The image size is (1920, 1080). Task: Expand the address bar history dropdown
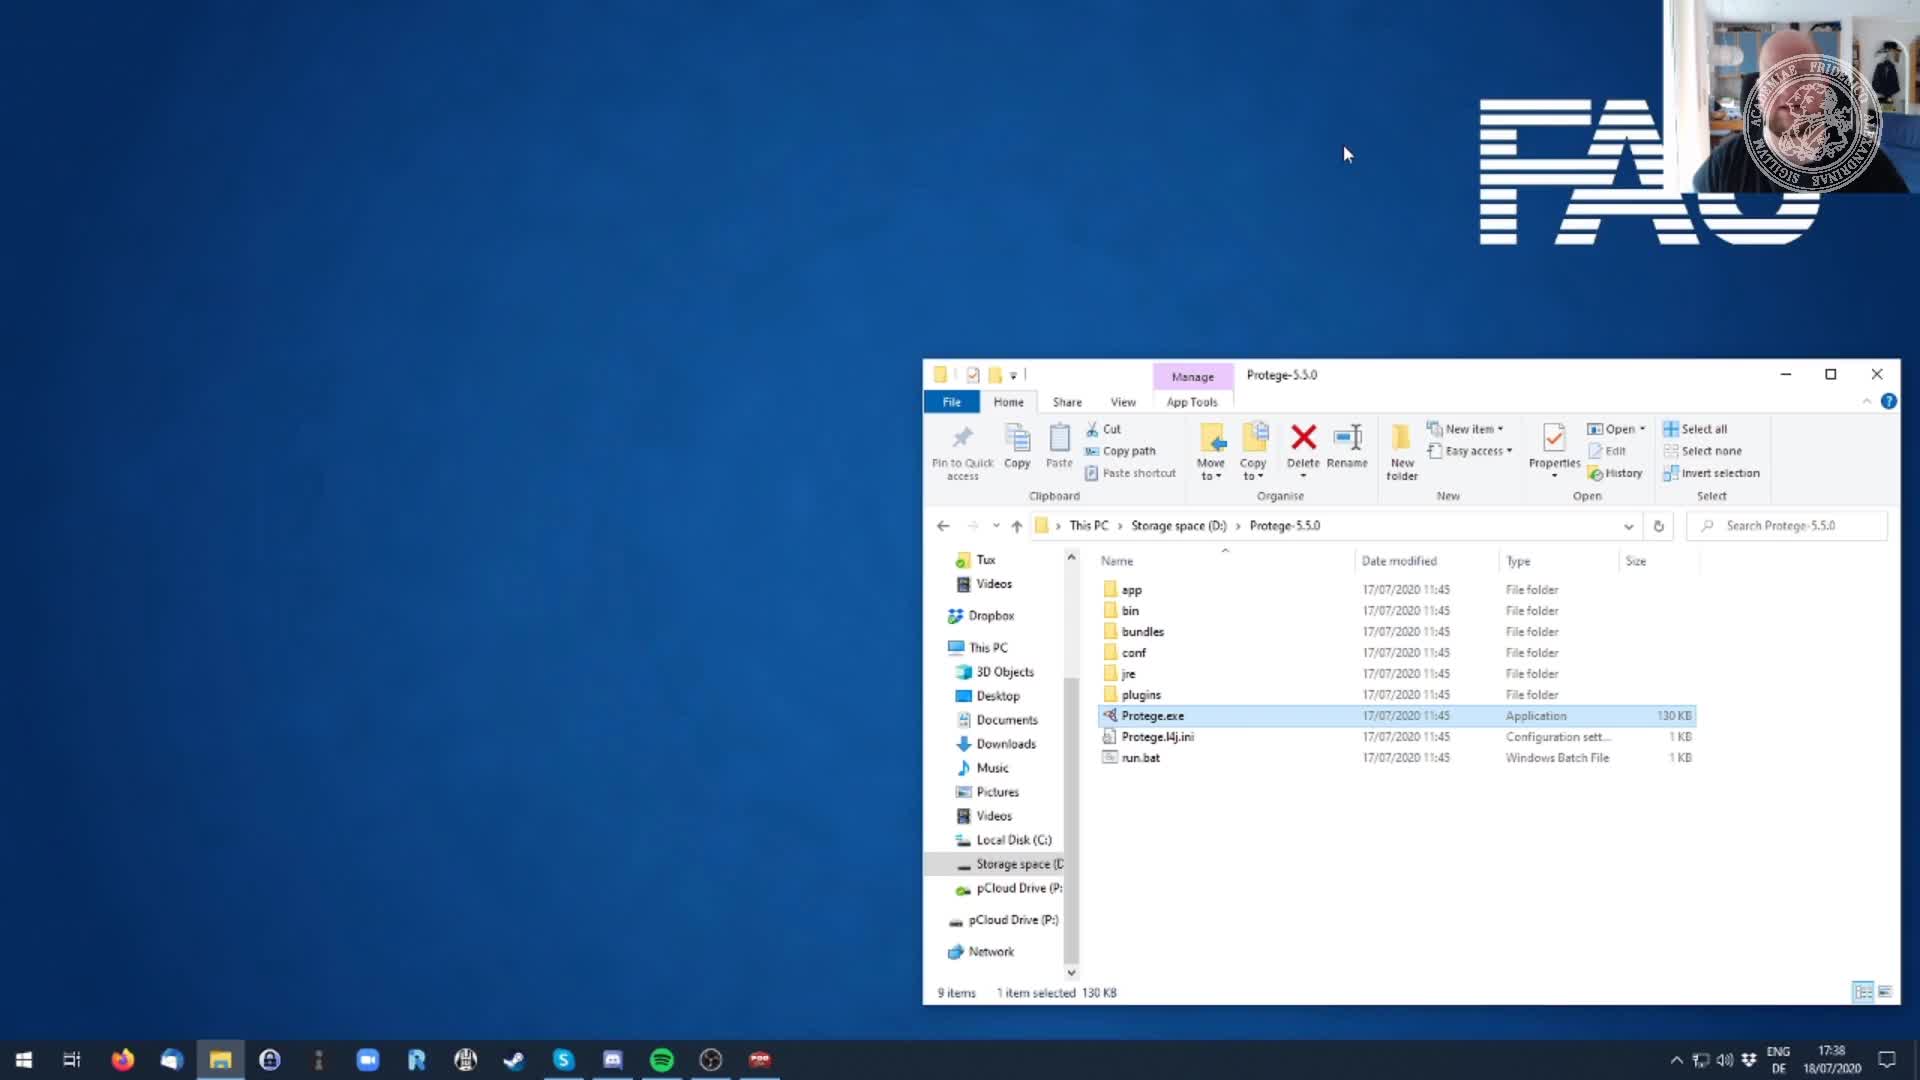tap(1629, 525)
